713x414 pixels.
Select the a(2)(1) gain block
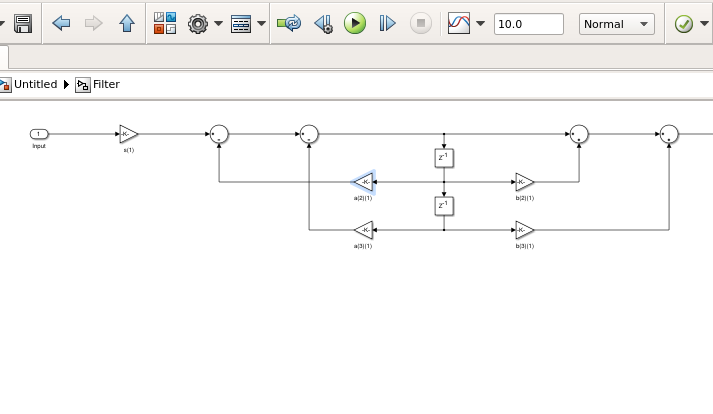pos(363,182)
